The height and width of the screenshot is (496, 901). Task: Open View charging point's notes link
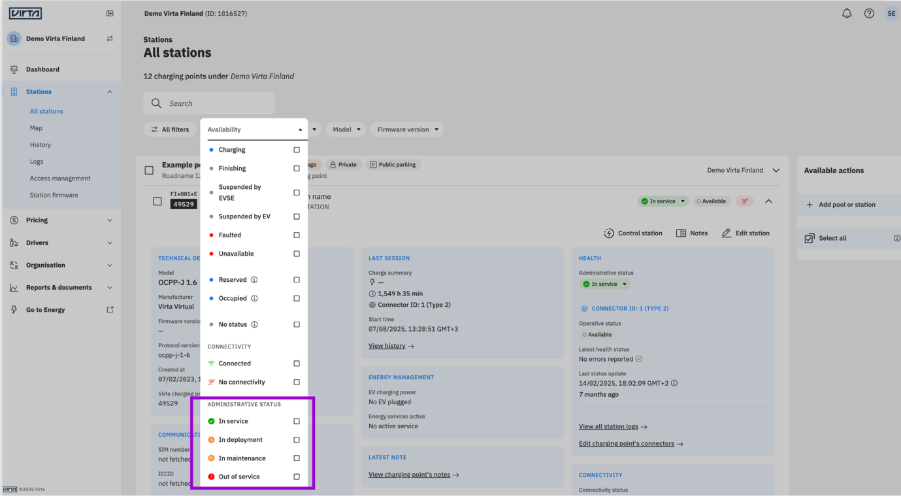click(x=414, y=475)
